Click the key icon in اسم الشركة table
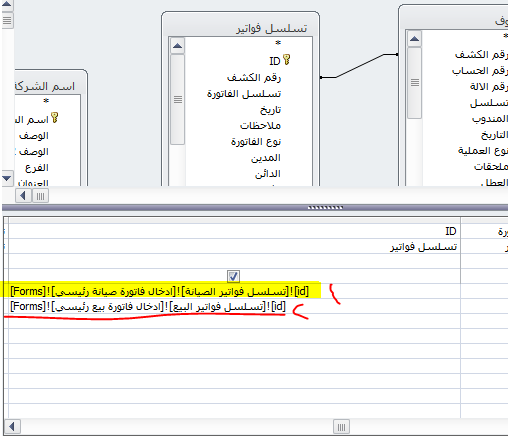Image resolution: width=508 pixels, height=436 pixels. [x=55, y=117]
